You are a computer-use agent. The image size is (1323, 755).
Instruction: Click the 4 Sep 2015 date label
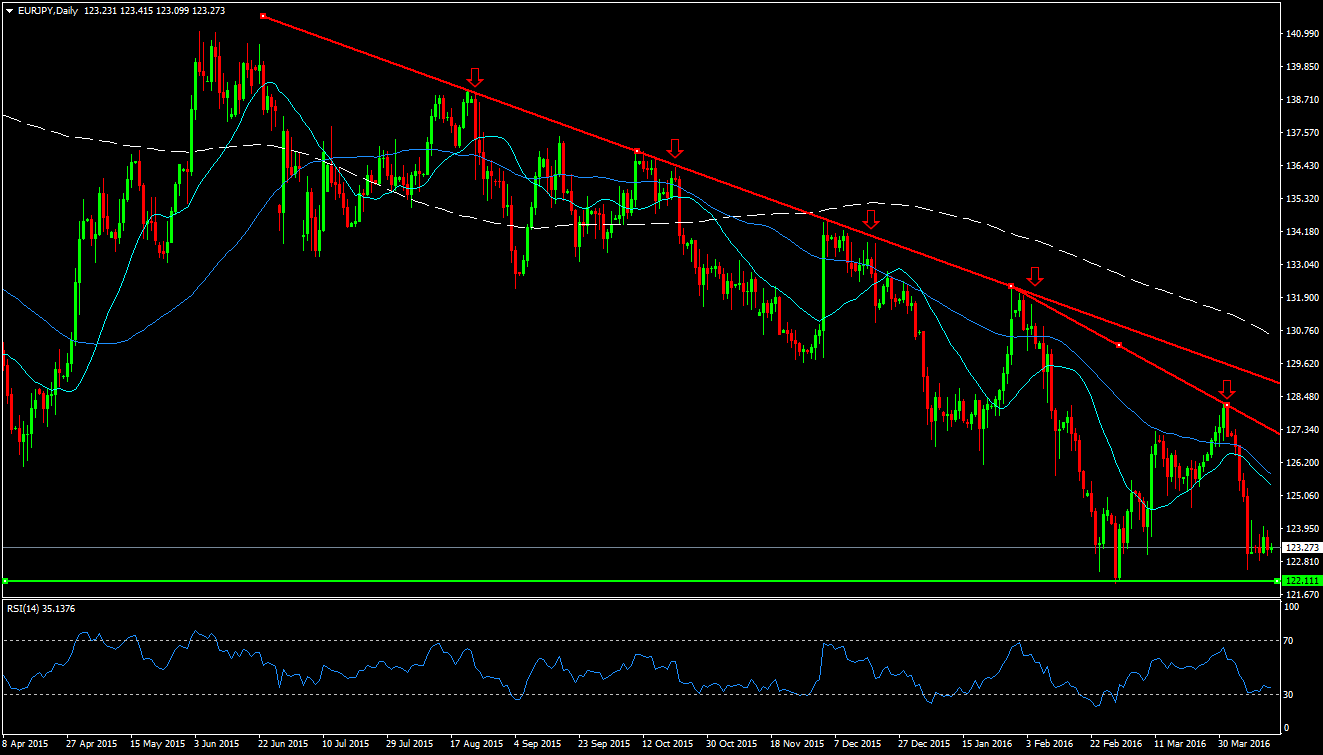538,744
